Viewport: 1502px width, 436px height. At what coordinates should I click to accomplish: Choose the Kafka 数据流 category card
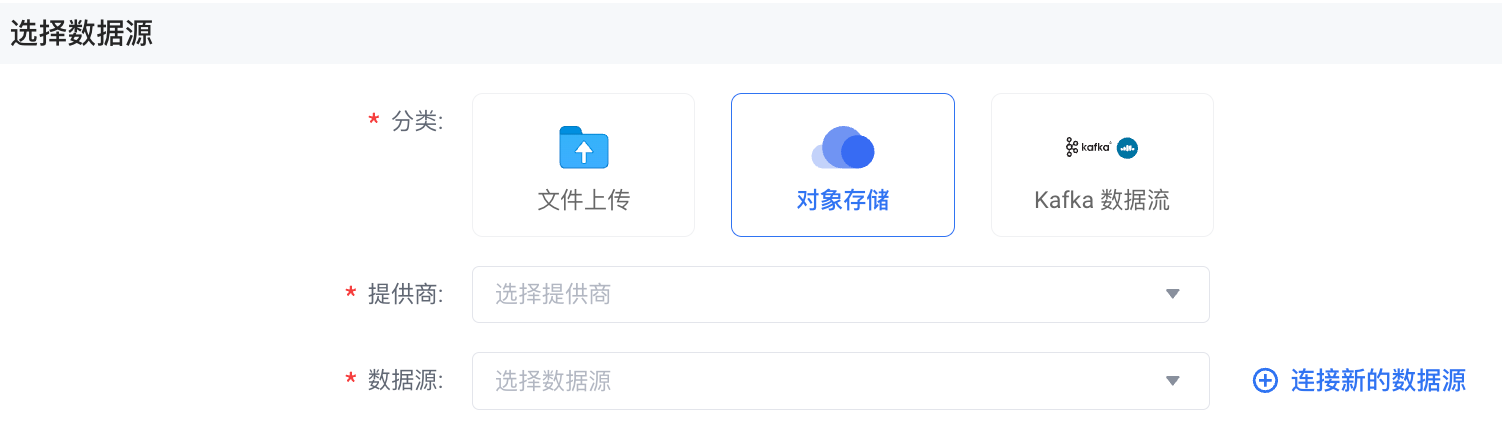(x=1102, y=165)
